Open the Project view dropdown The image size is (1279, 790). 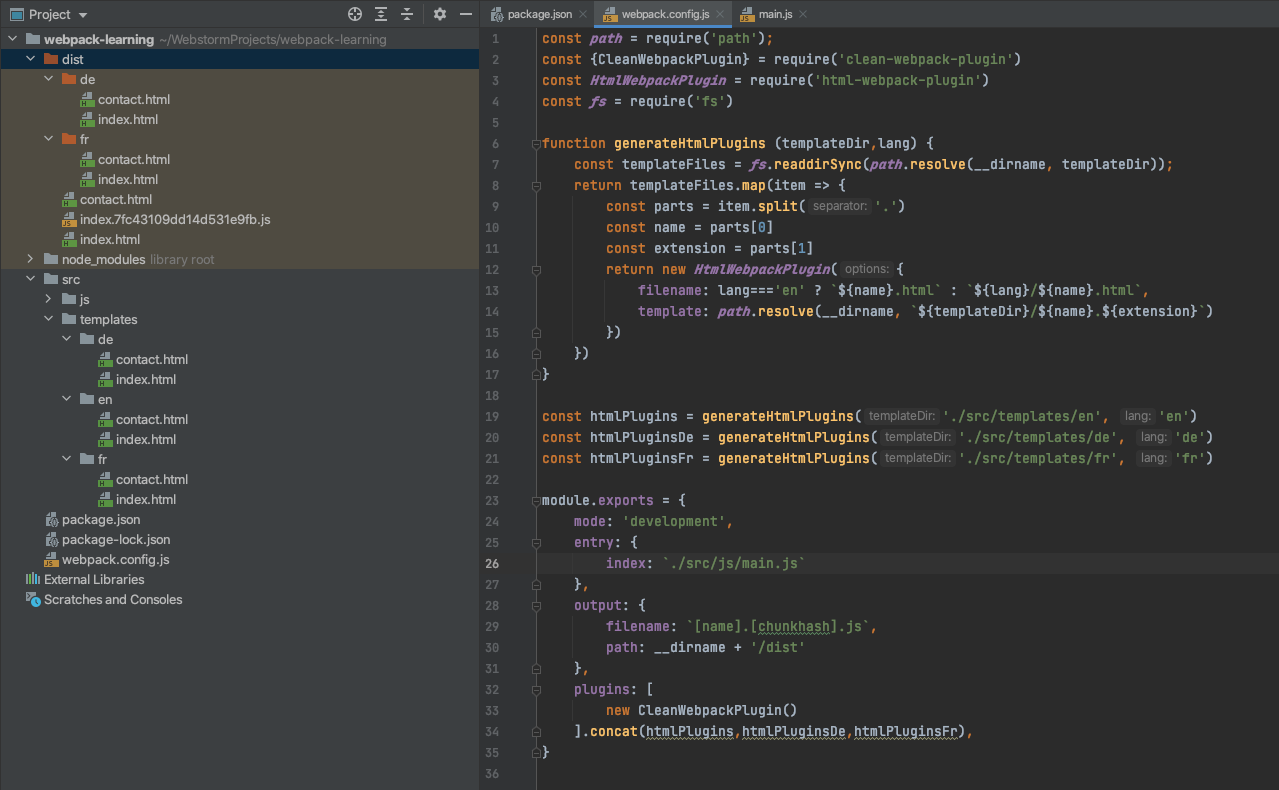point(82,15)
